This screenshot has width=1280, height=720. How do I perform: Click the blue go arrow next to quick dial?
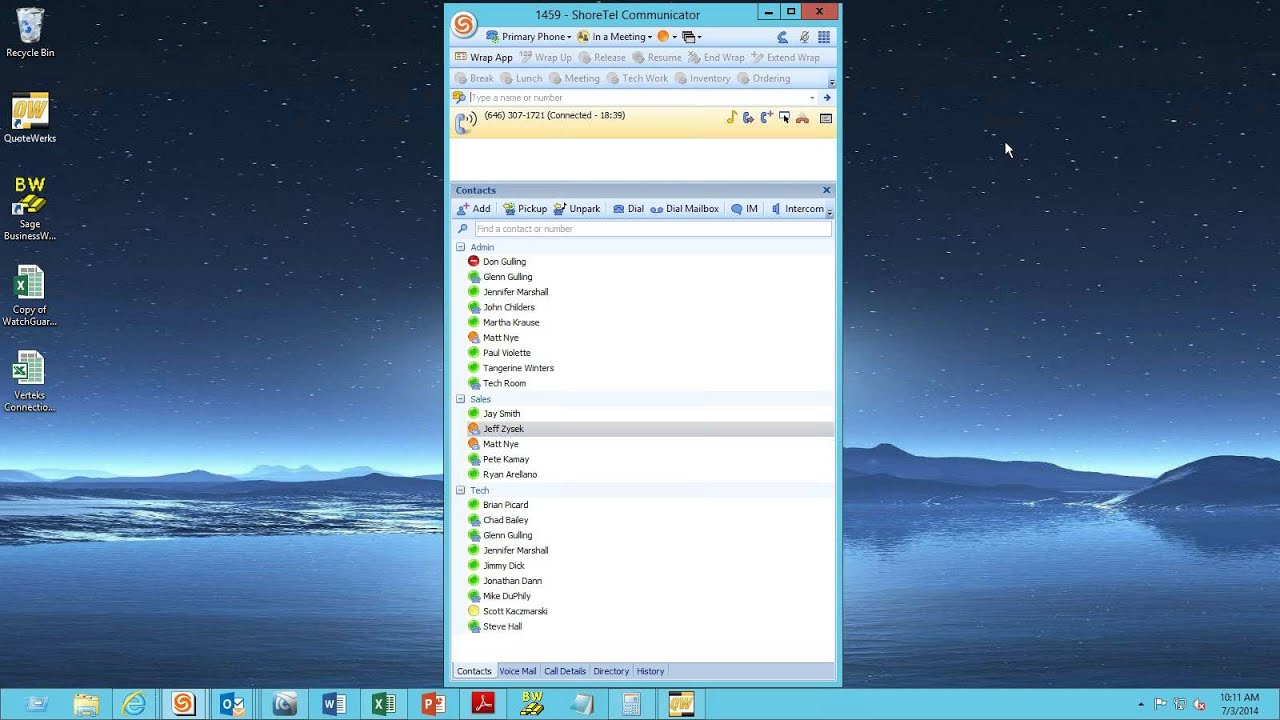click(x=827, y=98)
